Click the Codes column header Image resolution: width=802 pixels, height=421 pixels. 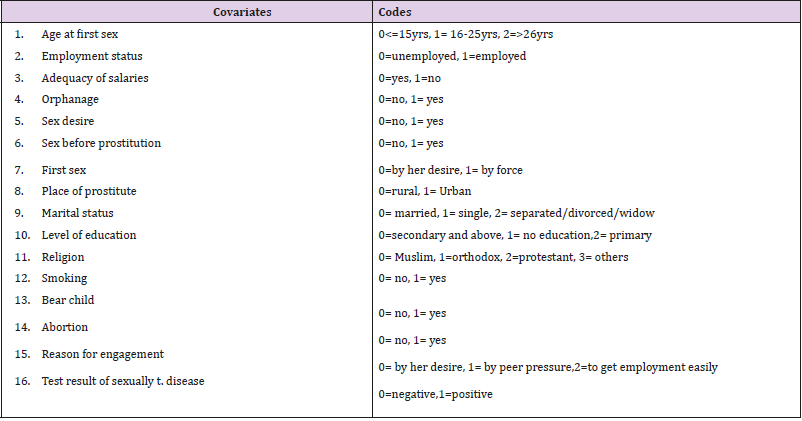(395, 12)
